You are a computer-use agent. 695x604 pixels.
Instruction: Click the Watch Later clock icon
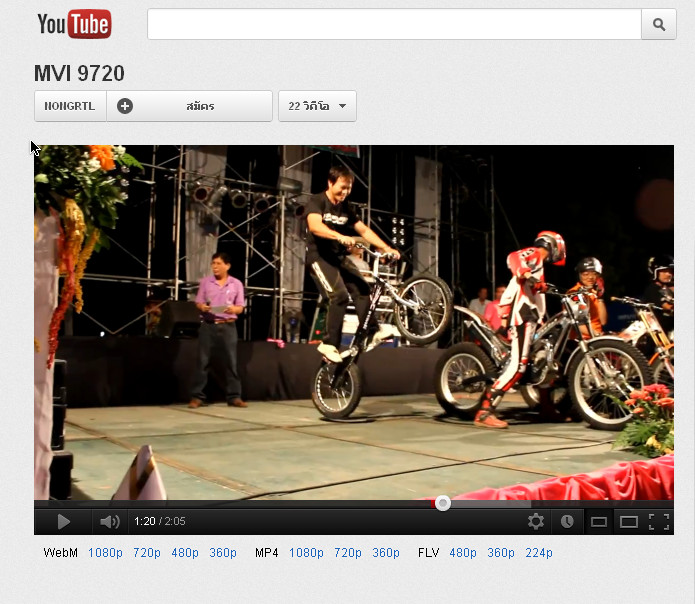coord(567,521)
